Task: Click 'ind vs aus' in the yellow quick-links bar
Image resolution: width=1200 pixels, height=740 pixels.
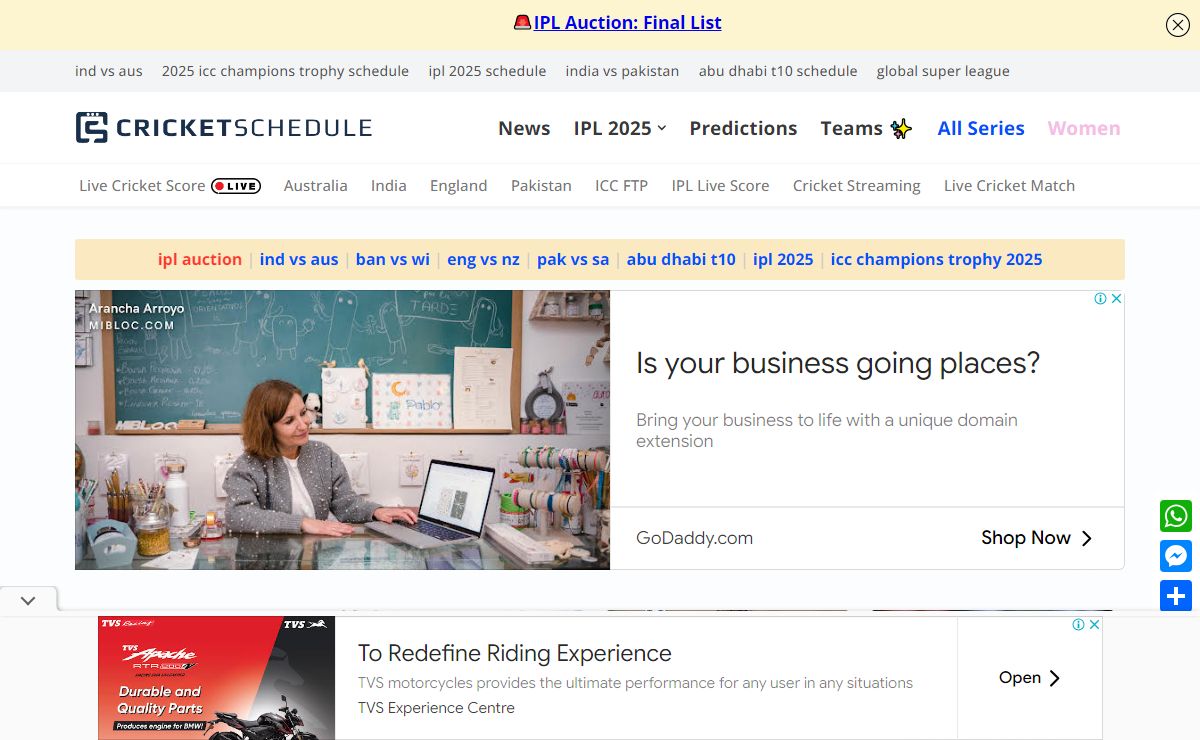Action: pos(299,259)
